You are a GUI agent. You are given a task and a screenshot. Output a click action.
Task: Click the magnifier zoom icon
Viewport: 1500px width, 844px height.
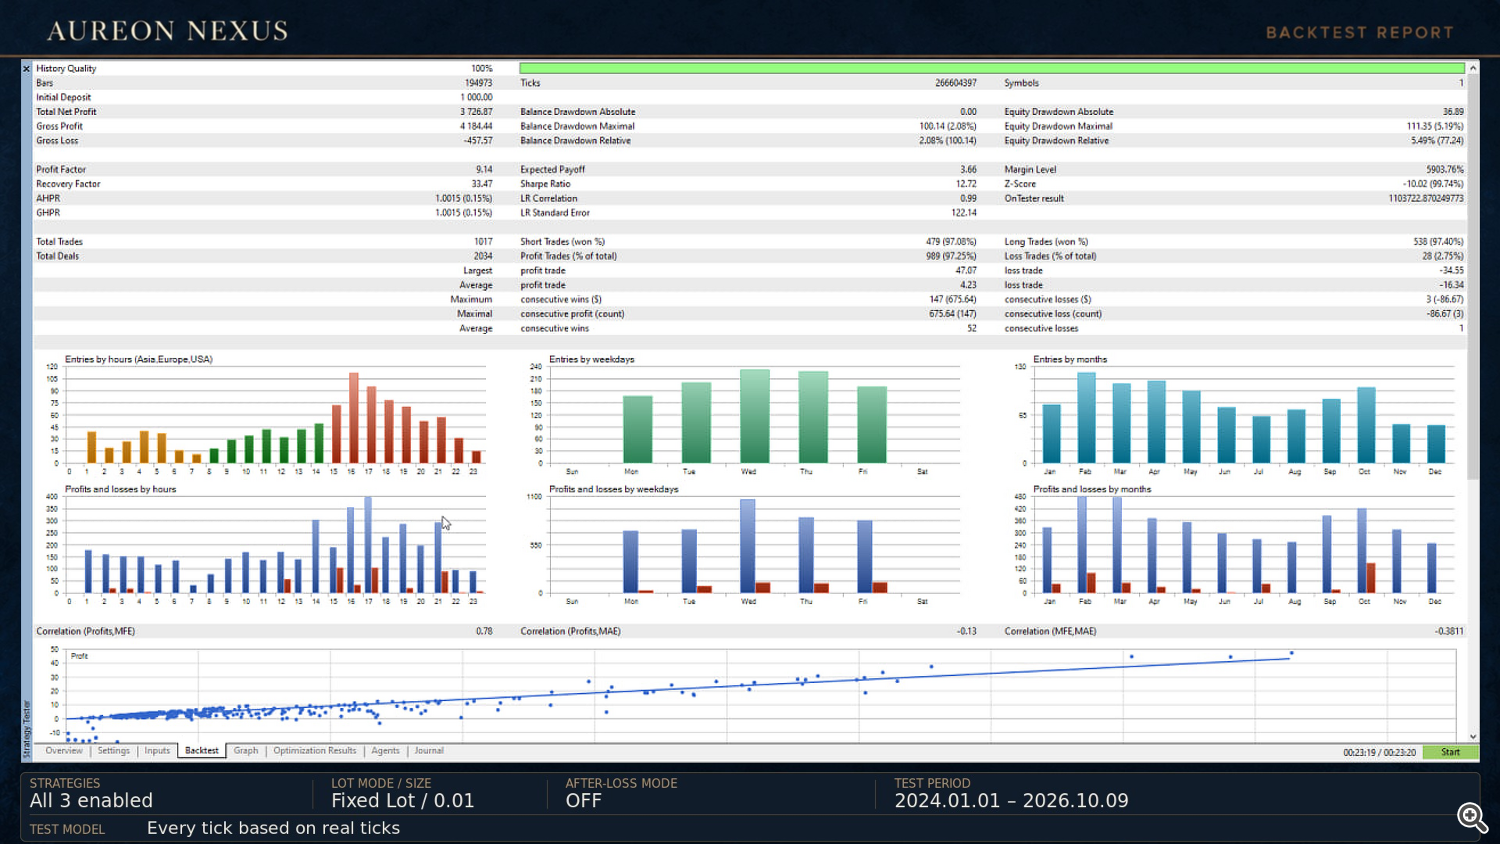click(x=1472, y=817)
